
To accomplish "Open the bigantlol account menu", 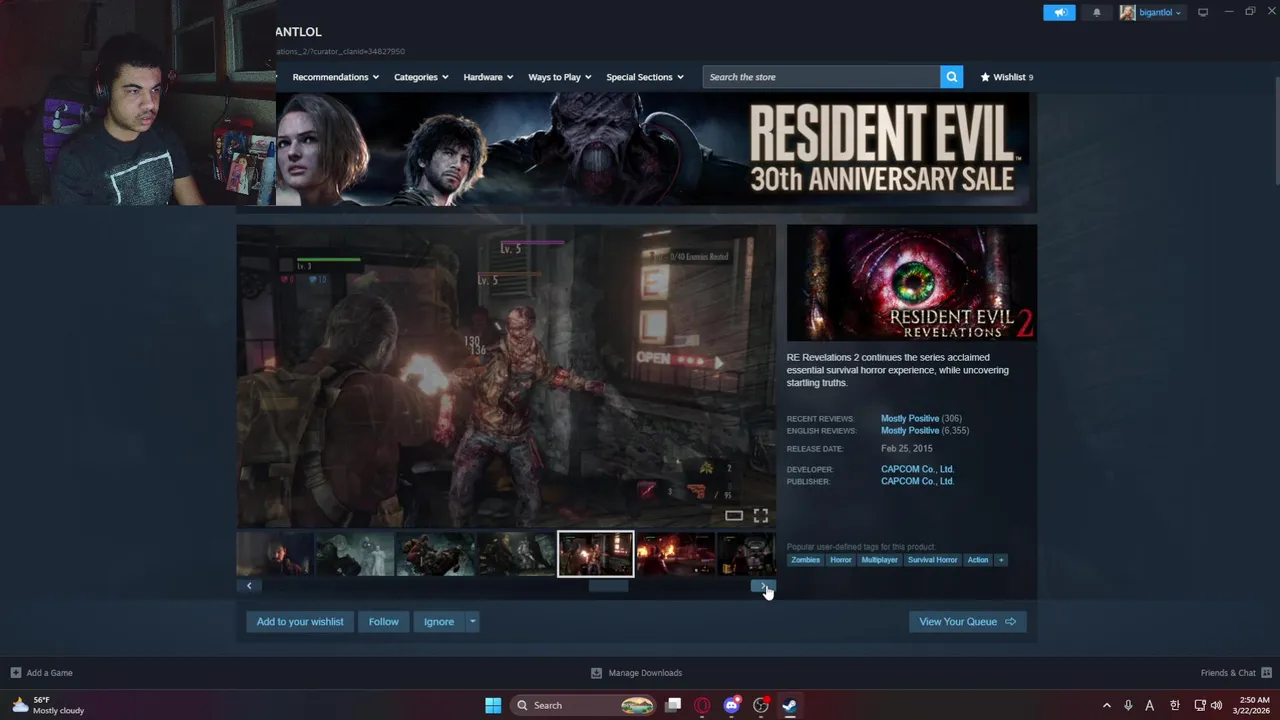I will click(1152, 12).
